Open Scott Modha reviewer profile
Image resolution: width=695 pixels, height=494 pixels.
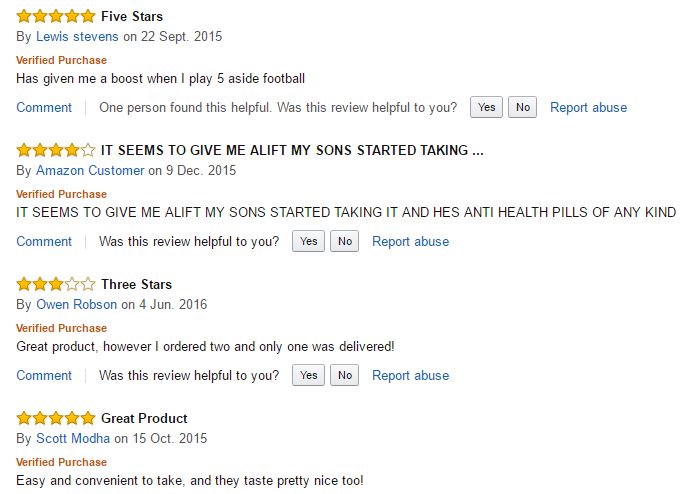pos(73,438)
